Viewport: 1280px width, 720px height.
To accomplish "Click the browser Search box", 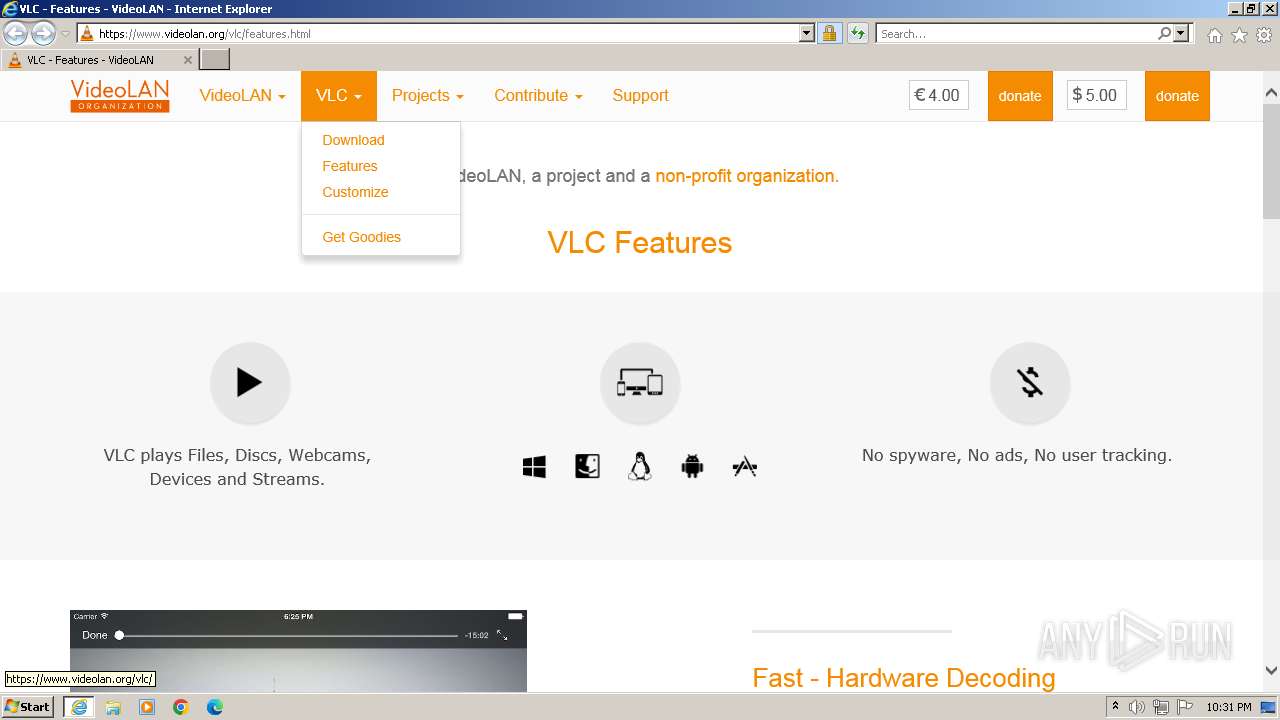I will 1015,33.
